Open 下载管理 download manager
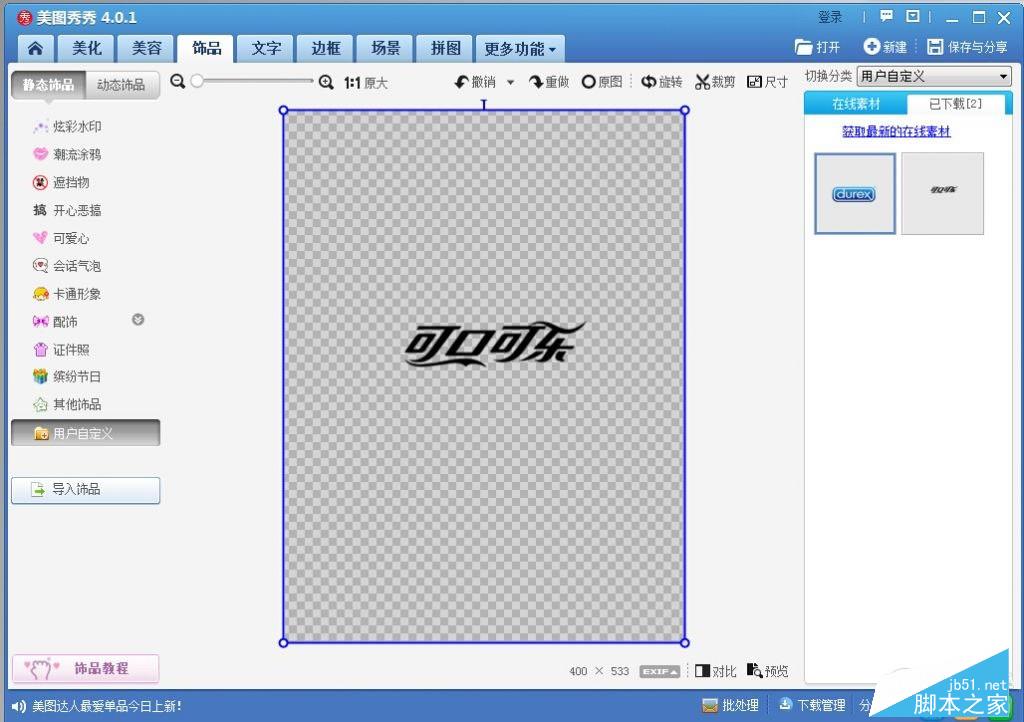Screen dimensions: 1024x722 point(812,705)
